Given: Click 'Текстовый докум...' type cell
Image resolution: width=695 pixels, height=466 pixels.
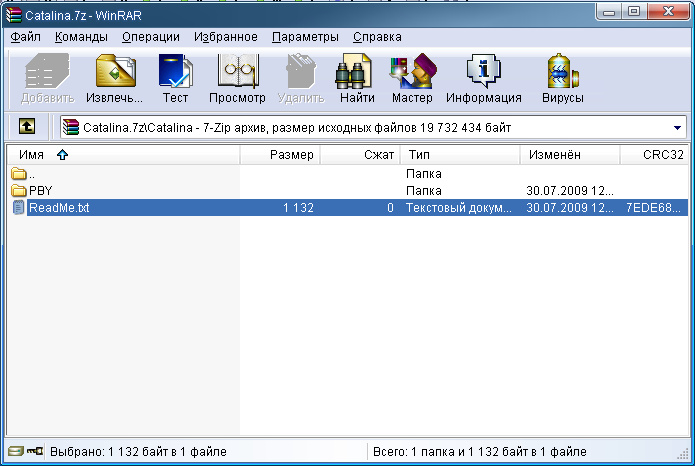Looking at the screenshot, I should tap(459, 208).
